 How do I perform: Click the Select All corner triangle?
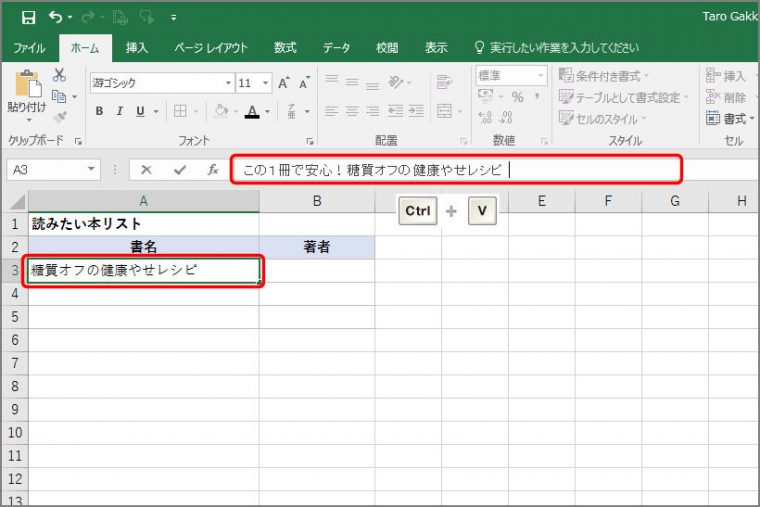tap(17, 202)
